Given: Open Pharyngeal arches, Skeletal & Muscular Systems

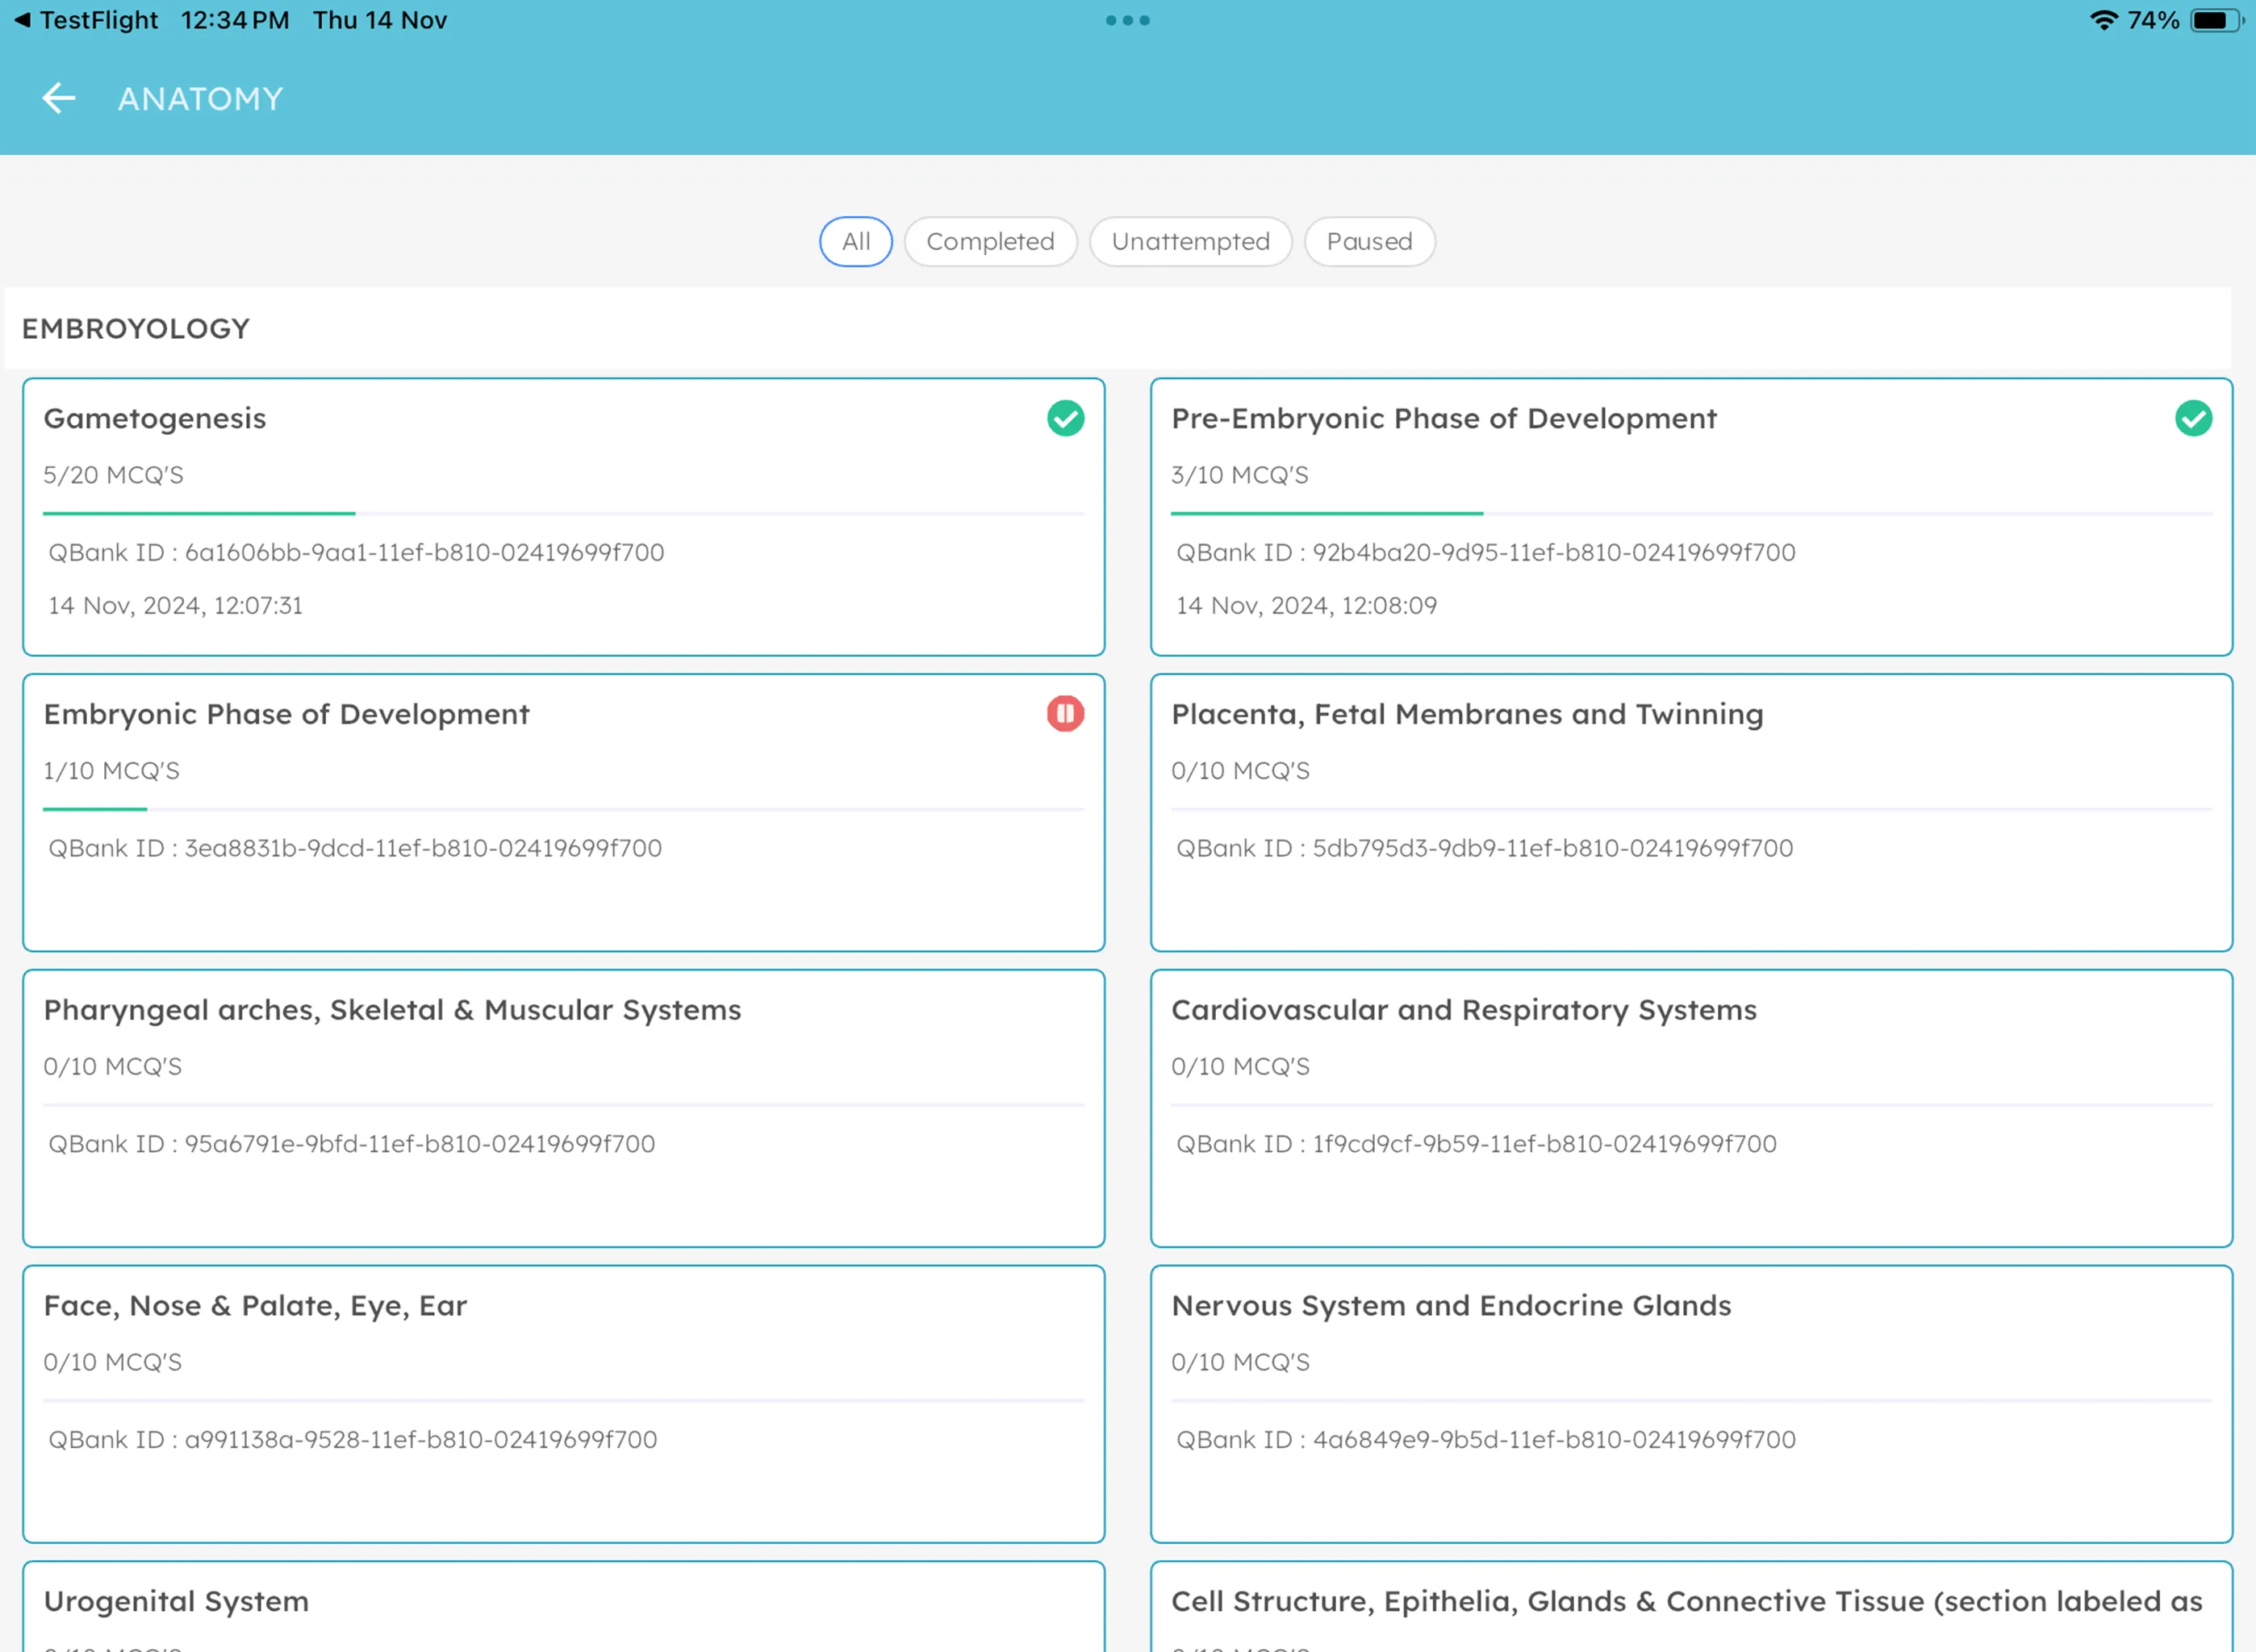Looking at the screenshot, I should coord(564,1109).
